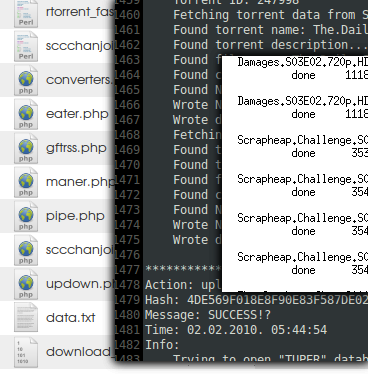Click the 'Time: 02.02.2010. 05:44:54' line

[x=236, y=330]
